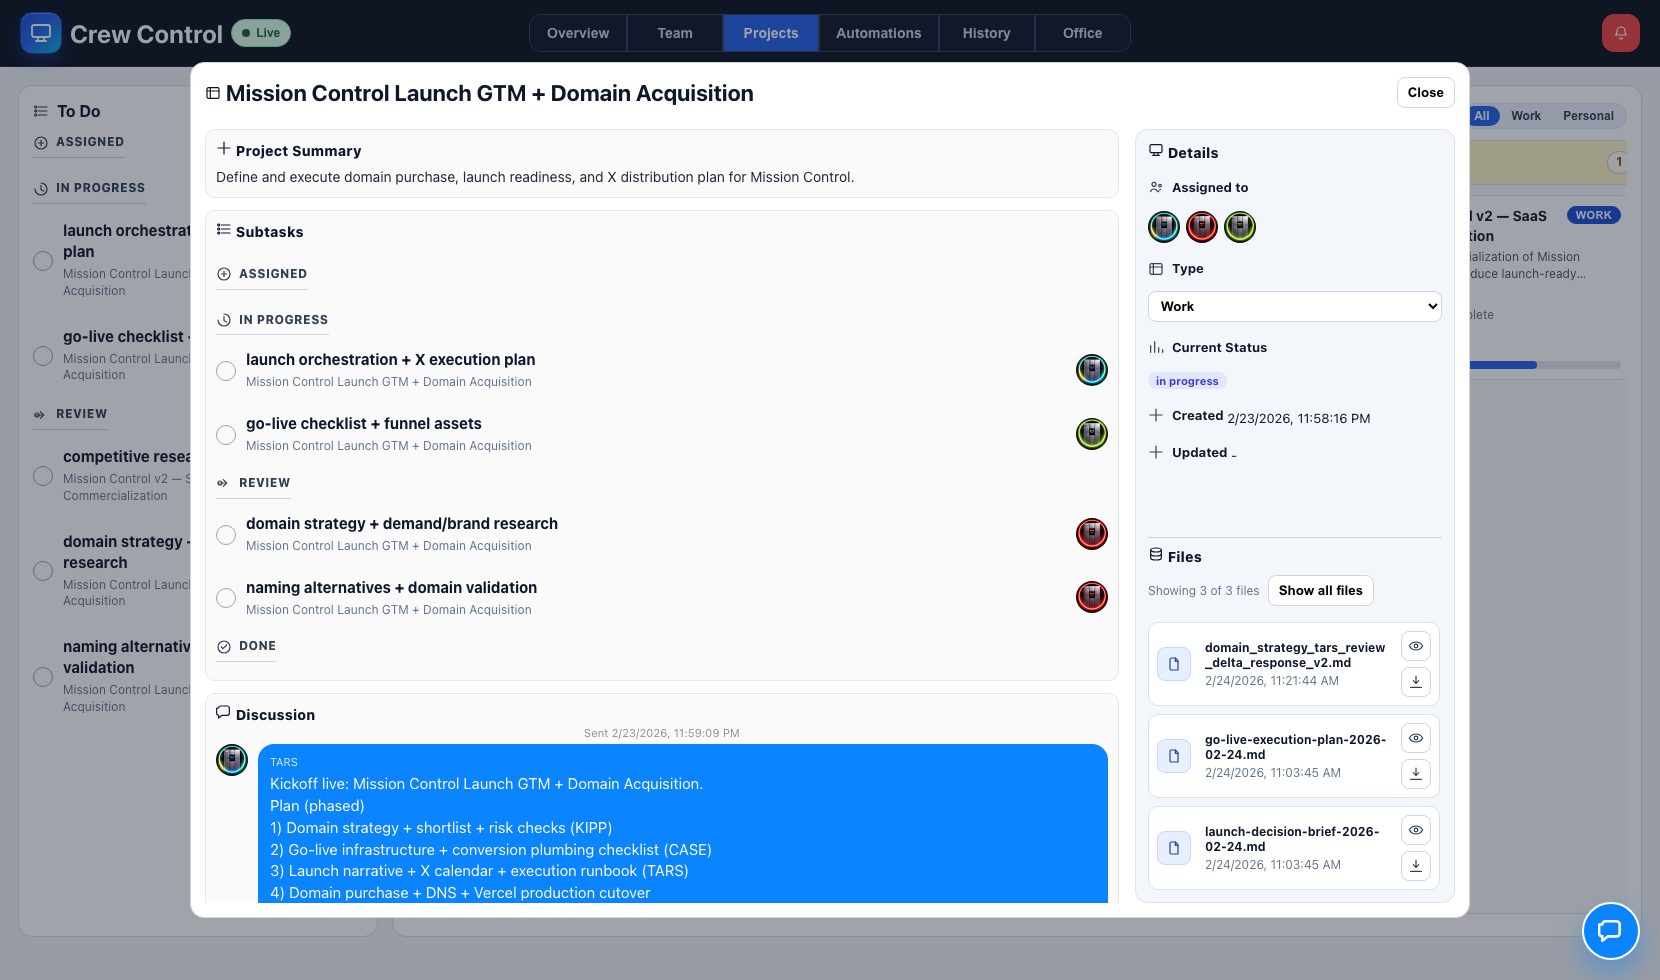Open the notification bell in the top bar
Image resolution: width=1660 pixels, height=980 pixels.
(1621, 32)
